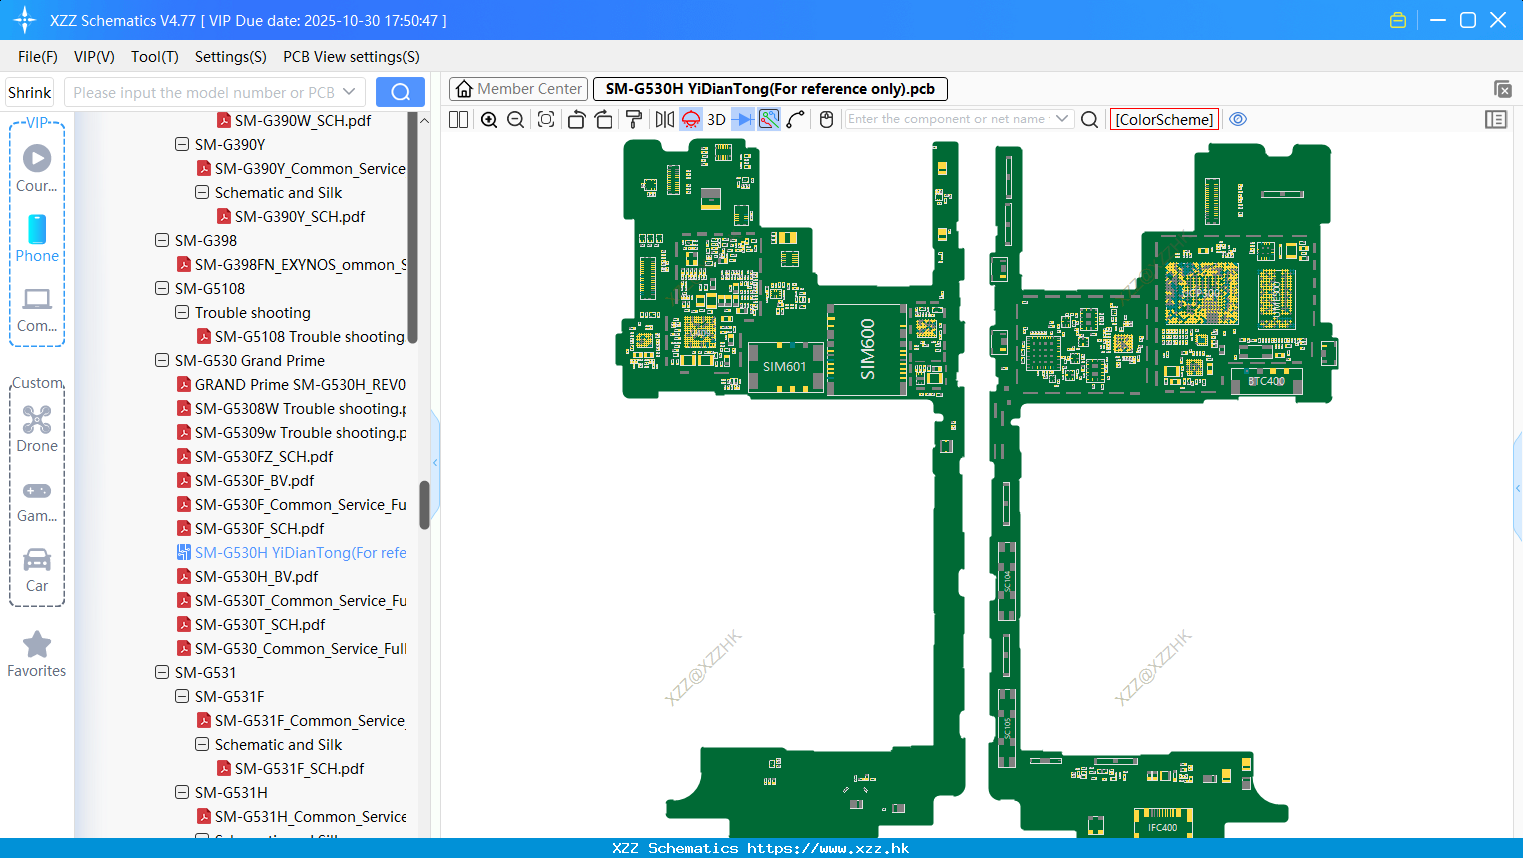
Task: Toggle the net routing display tool
Action: 769,120
